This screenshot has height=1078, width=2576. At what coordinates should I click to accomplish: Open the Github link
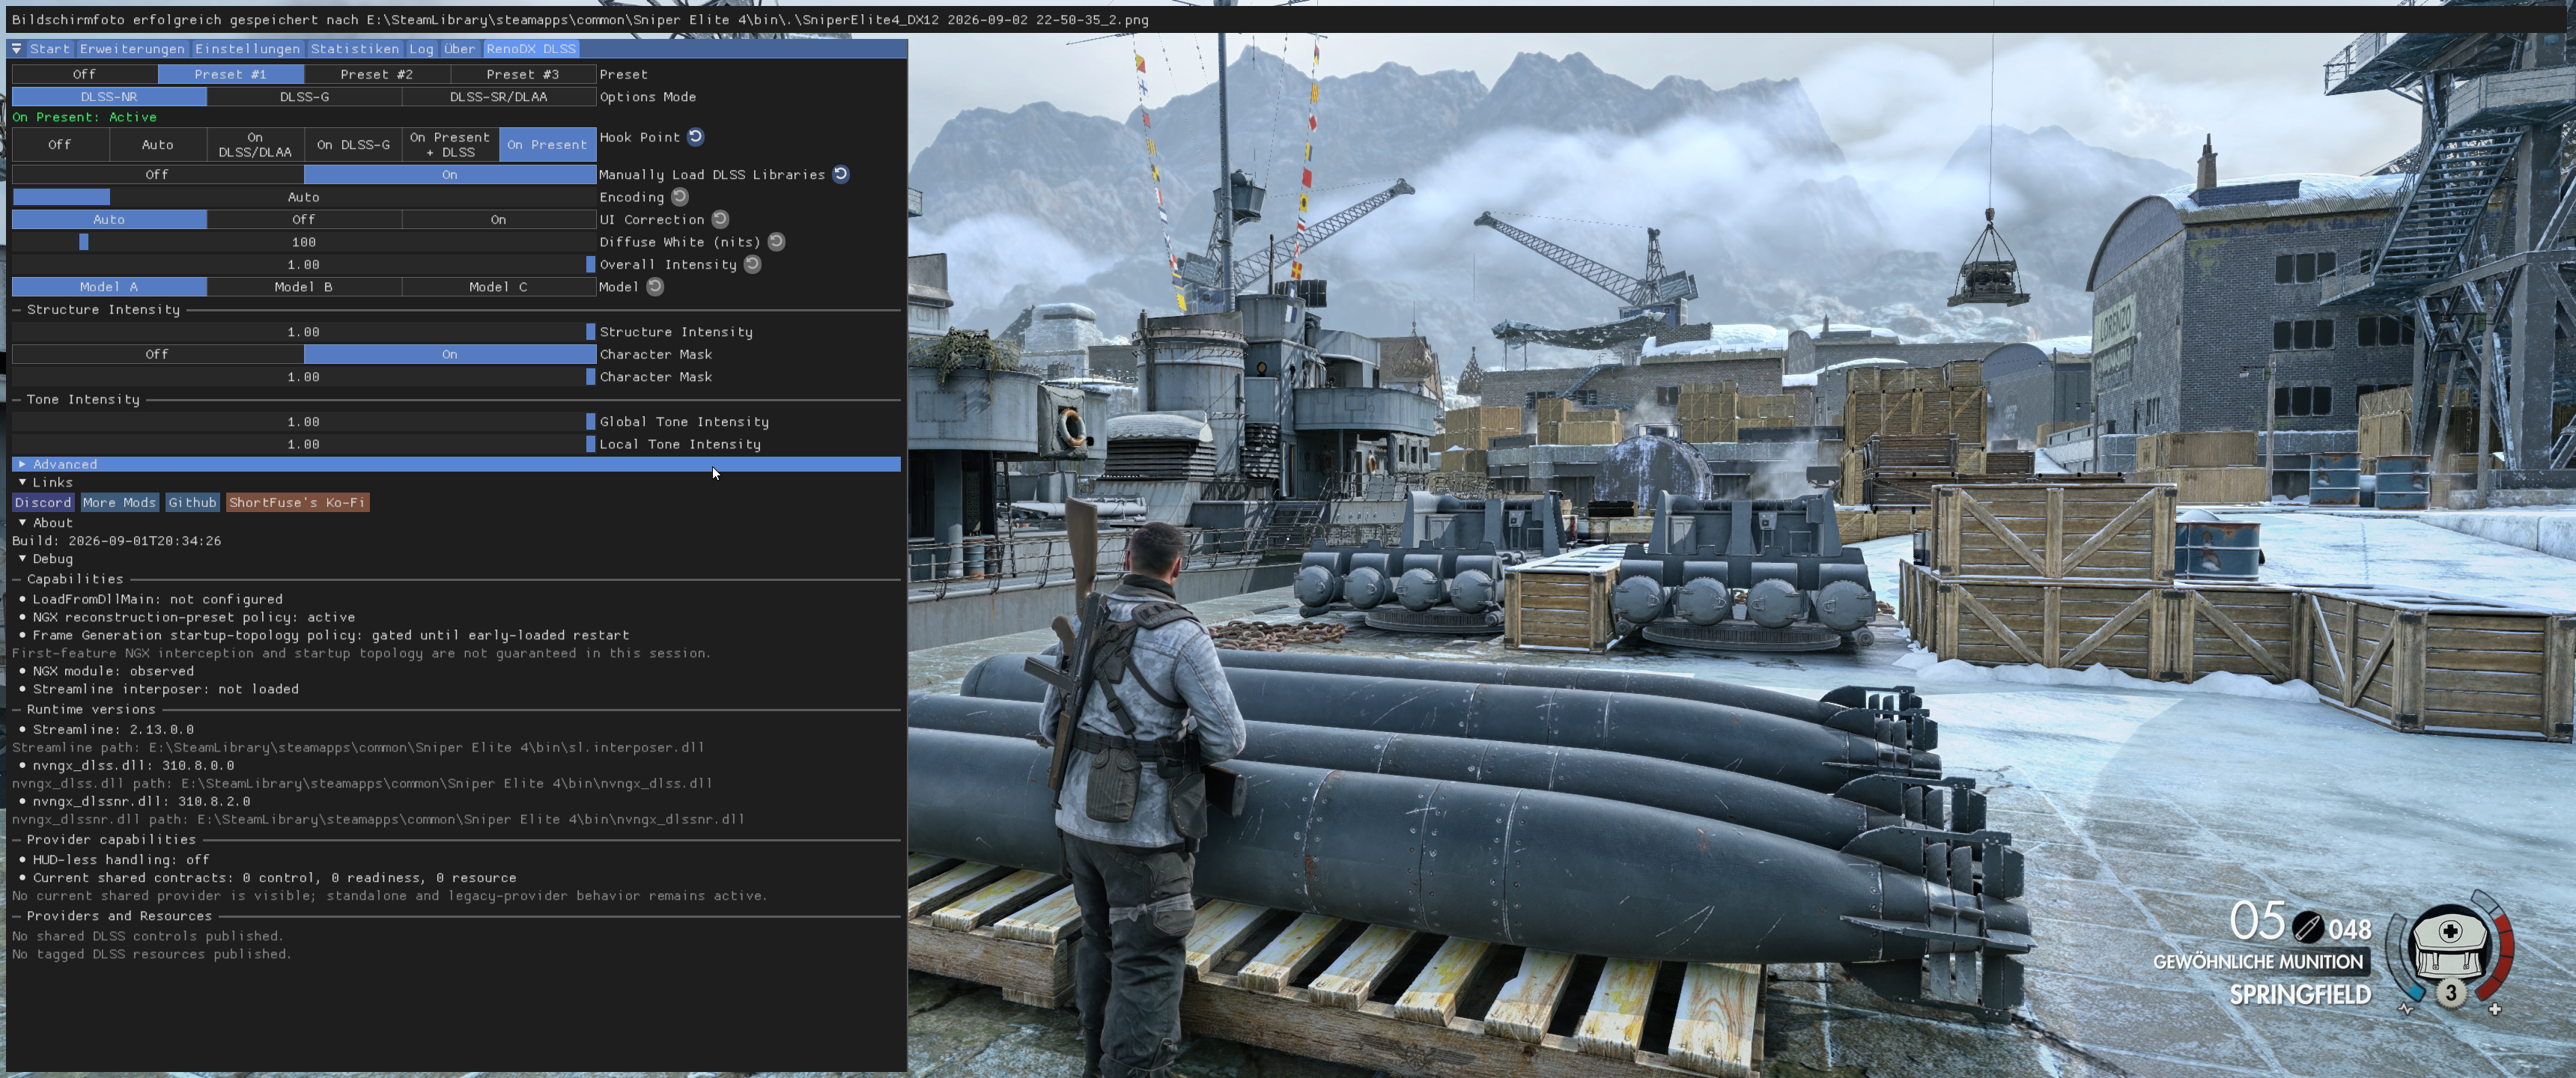point(192,502)
